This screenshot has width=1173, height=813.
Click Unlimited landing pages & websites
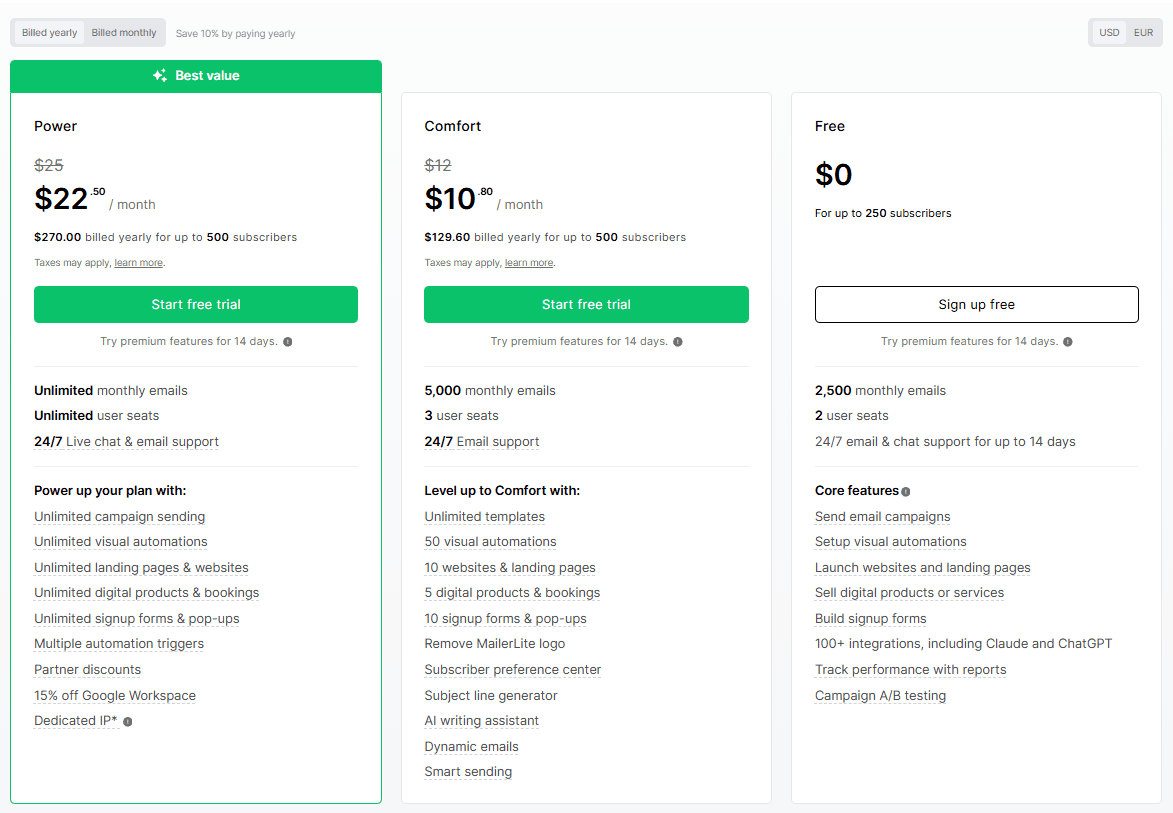[x=141, y=568]
